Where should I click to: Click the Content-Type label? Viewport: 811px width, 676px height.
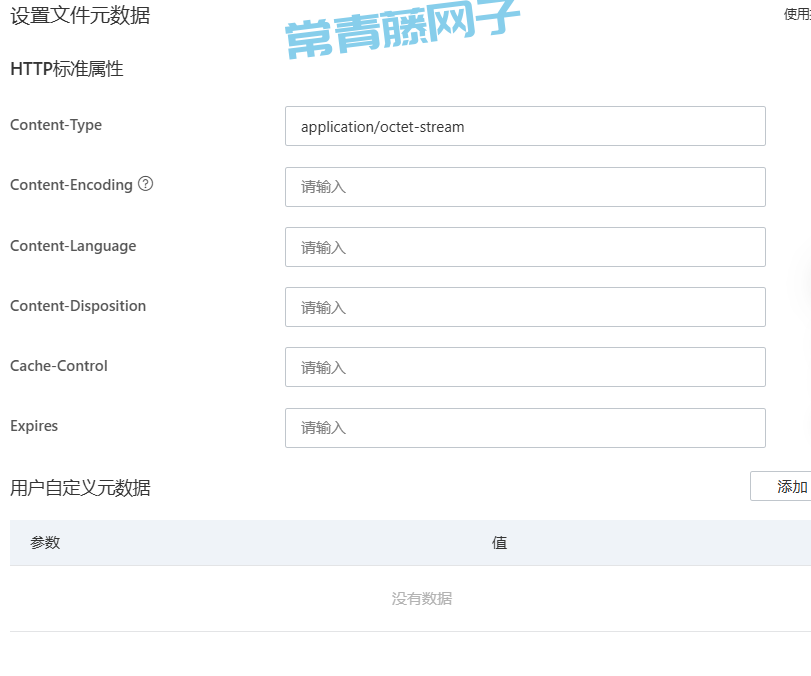(56, 125)
